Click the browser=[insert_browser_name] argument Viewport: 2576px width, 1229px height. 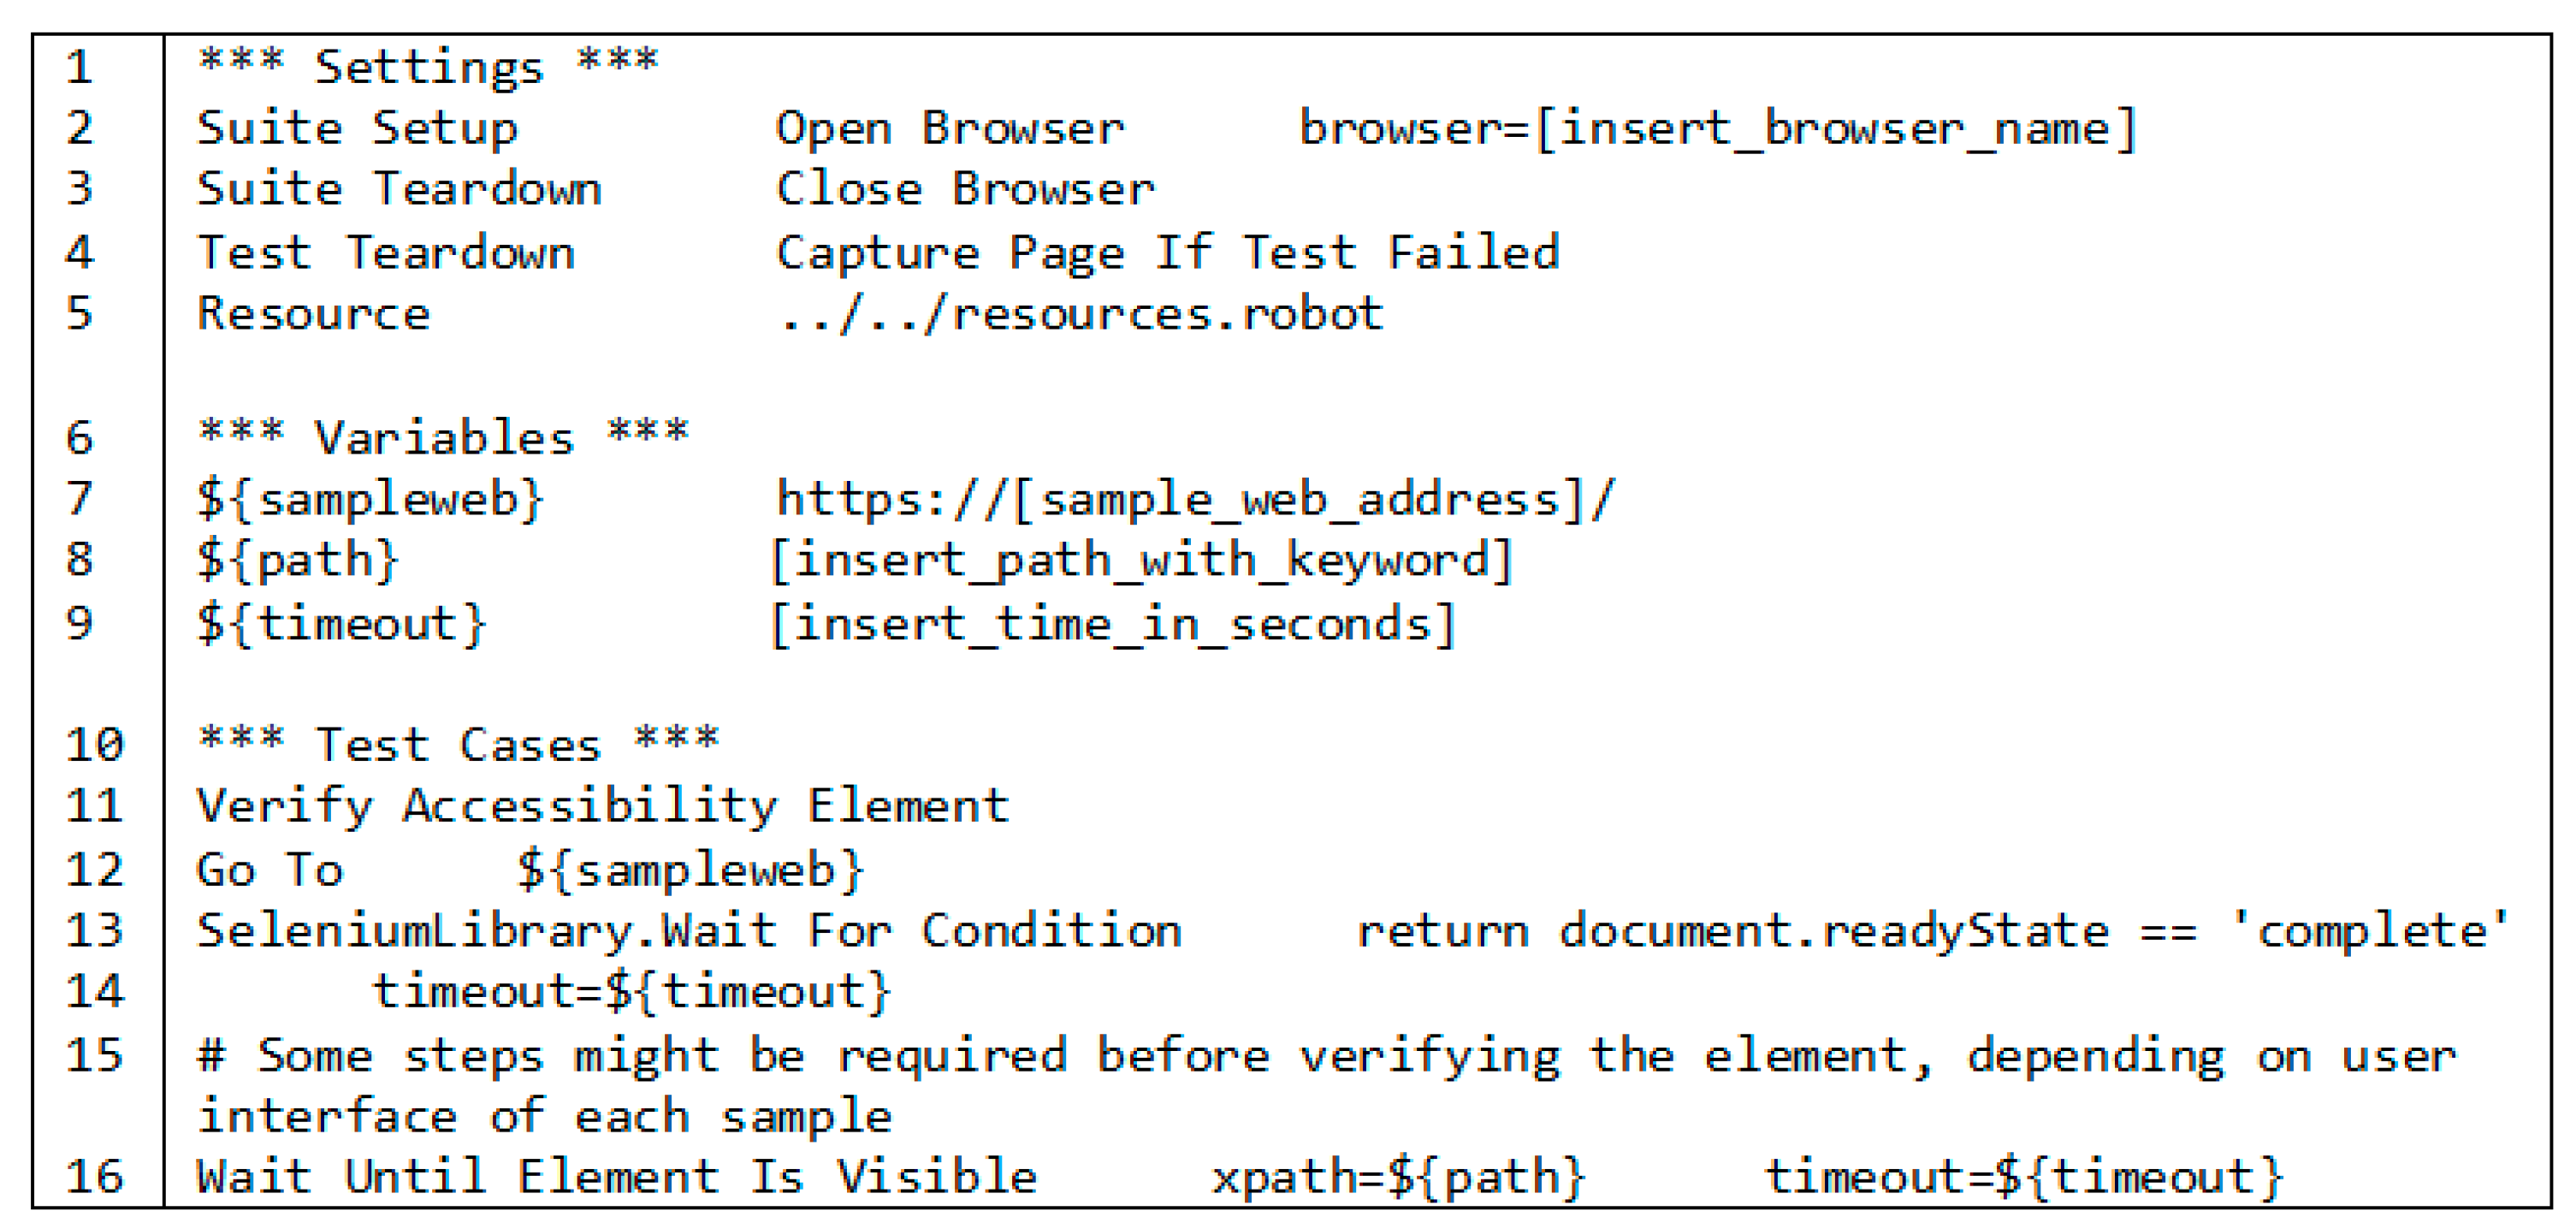pyautogui.click(x=1717, y=129)
